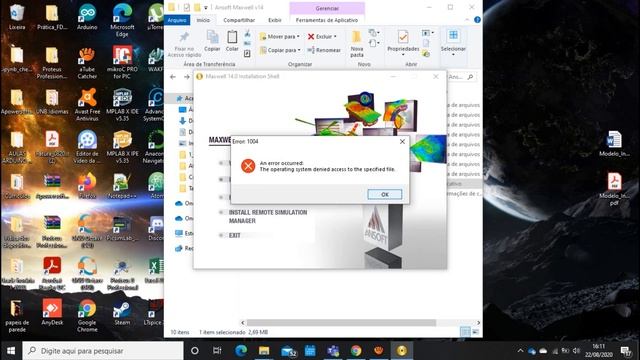Open the Propriedades dropdown in ribbon
Viewport: 640px width, 360px height.
403,55
